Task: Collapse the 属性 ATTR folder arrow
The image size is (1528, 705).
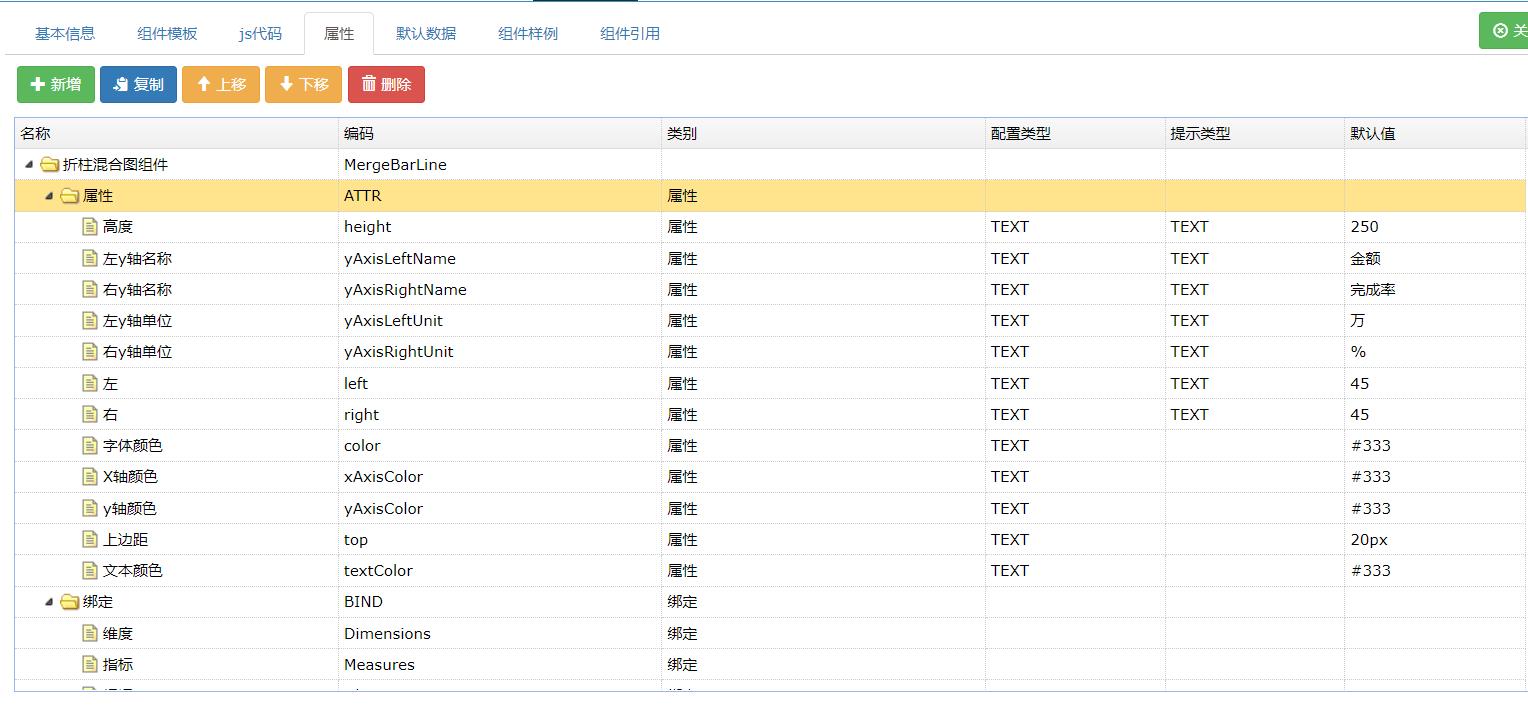Action: (49, 196)
